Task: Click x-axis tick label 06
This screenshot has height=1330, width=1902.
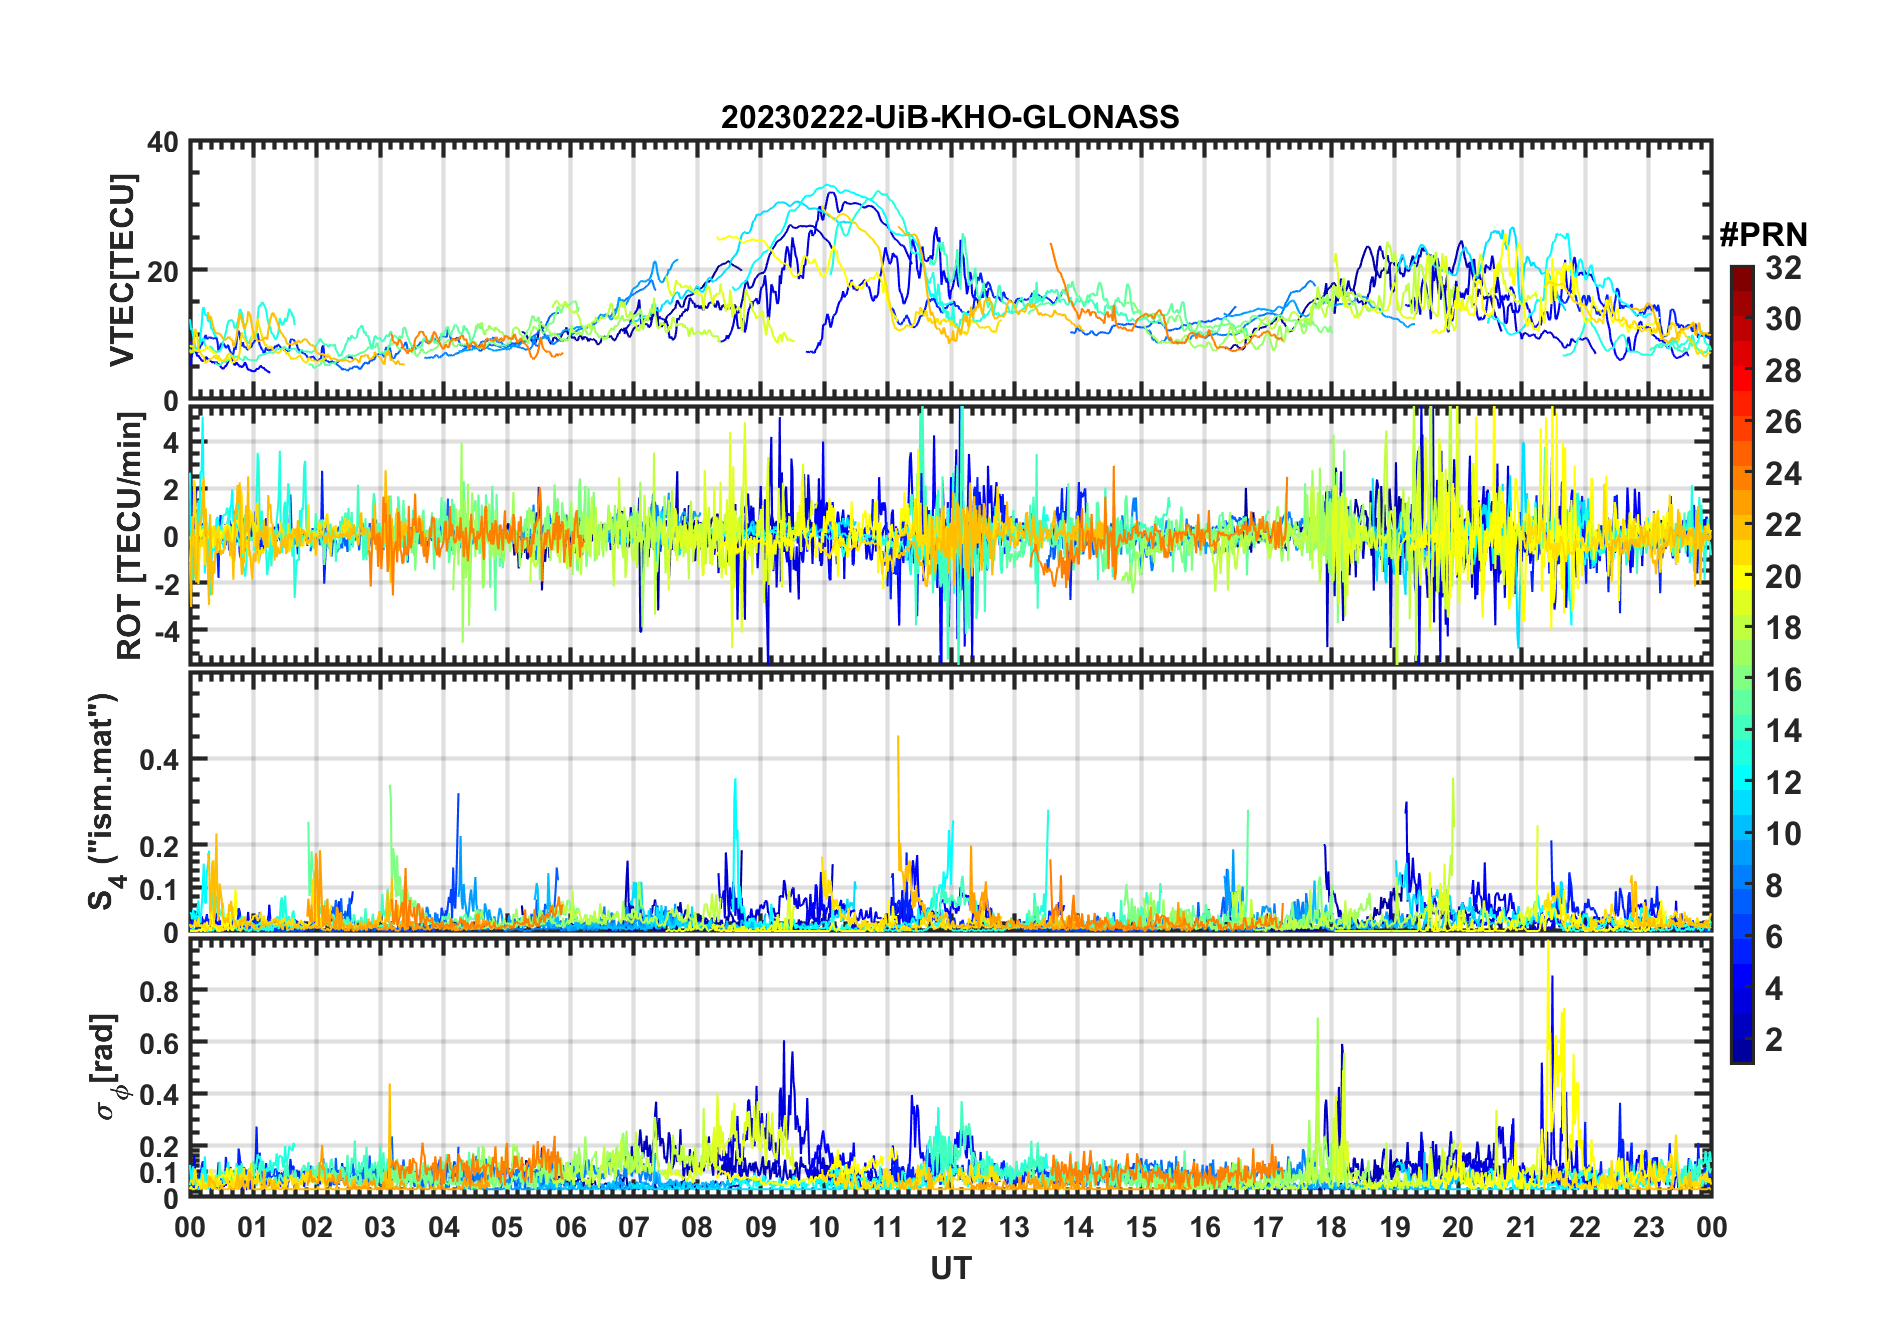Action: 570,1227
